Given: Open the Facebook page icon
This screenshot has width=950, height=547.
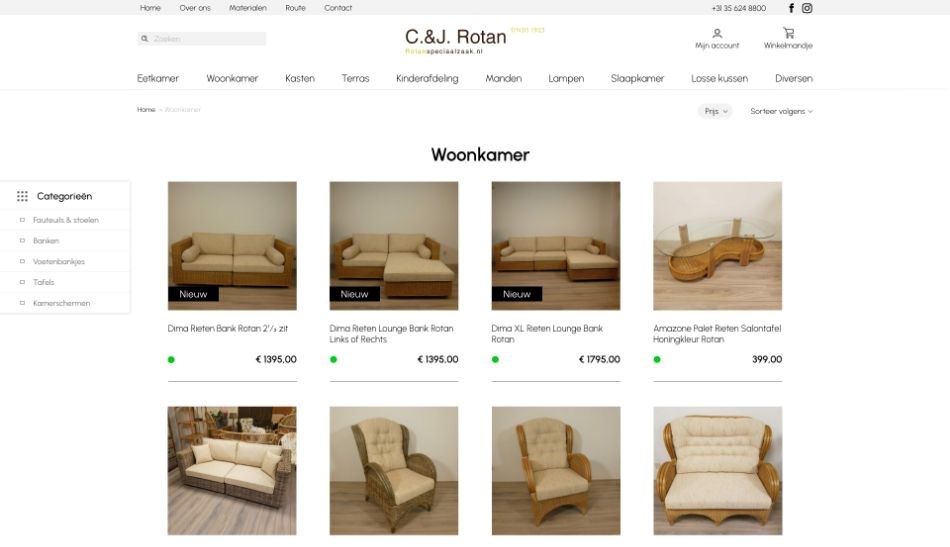Looking at the screenshot, I should pos(791,8).
